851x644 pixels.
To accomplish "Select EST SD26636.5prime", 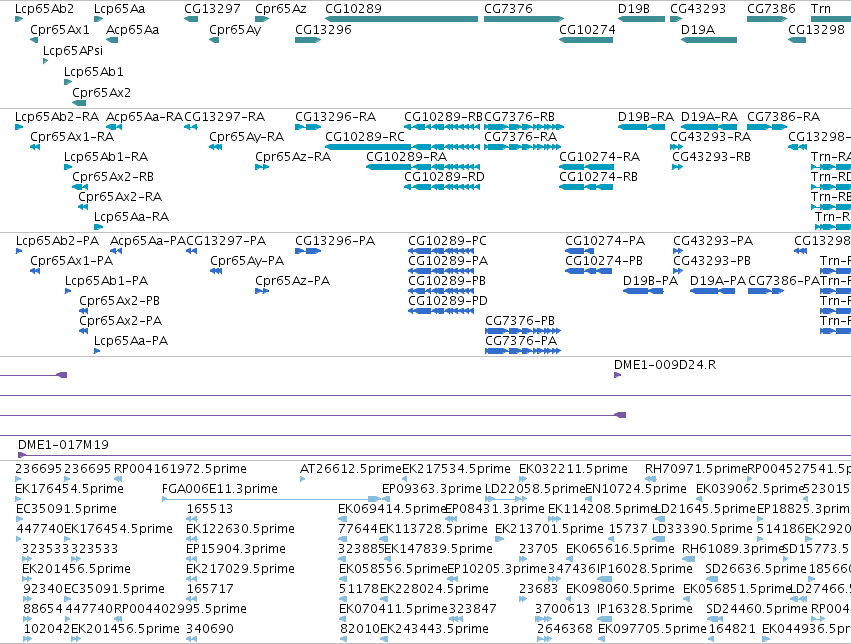I will [x=712, y=579].
